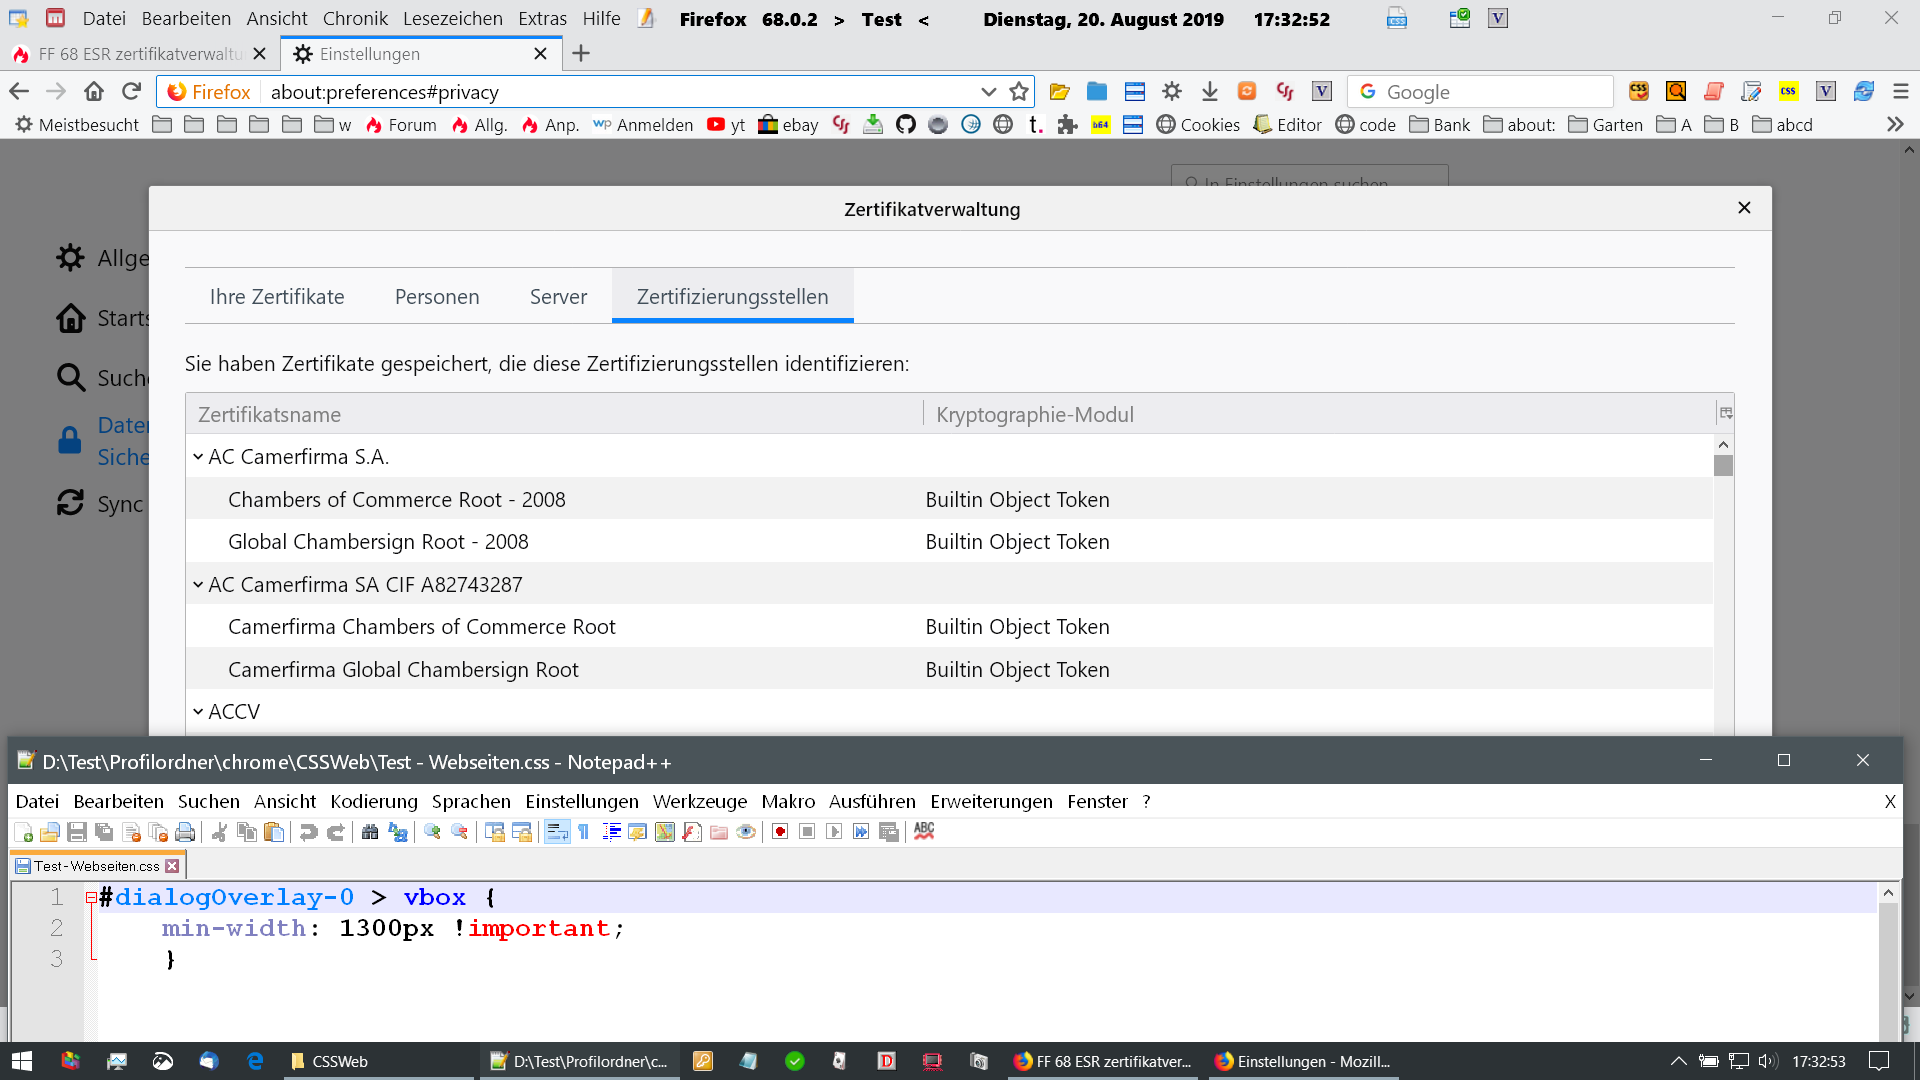Collapse the AC Camerfirma S.A. tree node
The width and height of the screenshot is (1920, 1080).
[198, 457]
